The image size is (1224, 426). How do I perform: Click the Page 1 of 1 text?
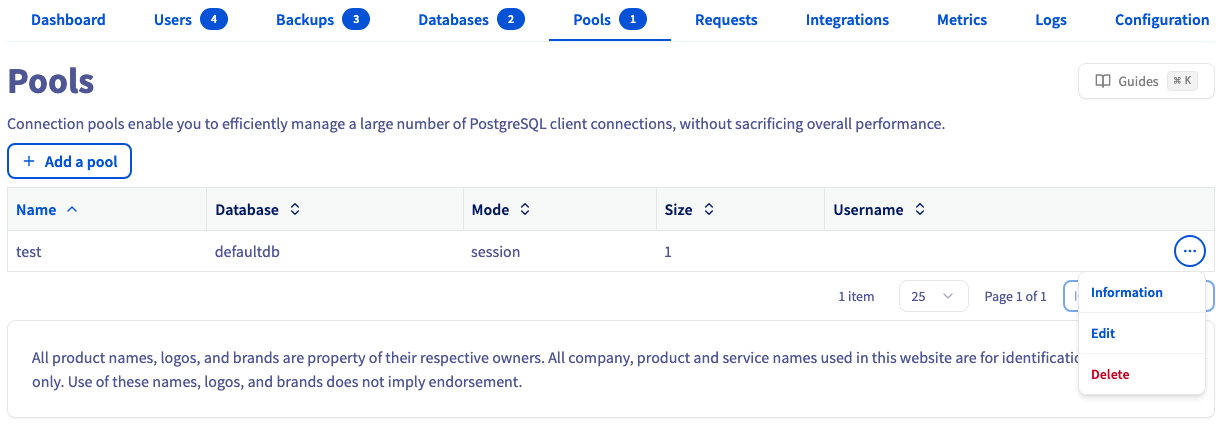1016,297
